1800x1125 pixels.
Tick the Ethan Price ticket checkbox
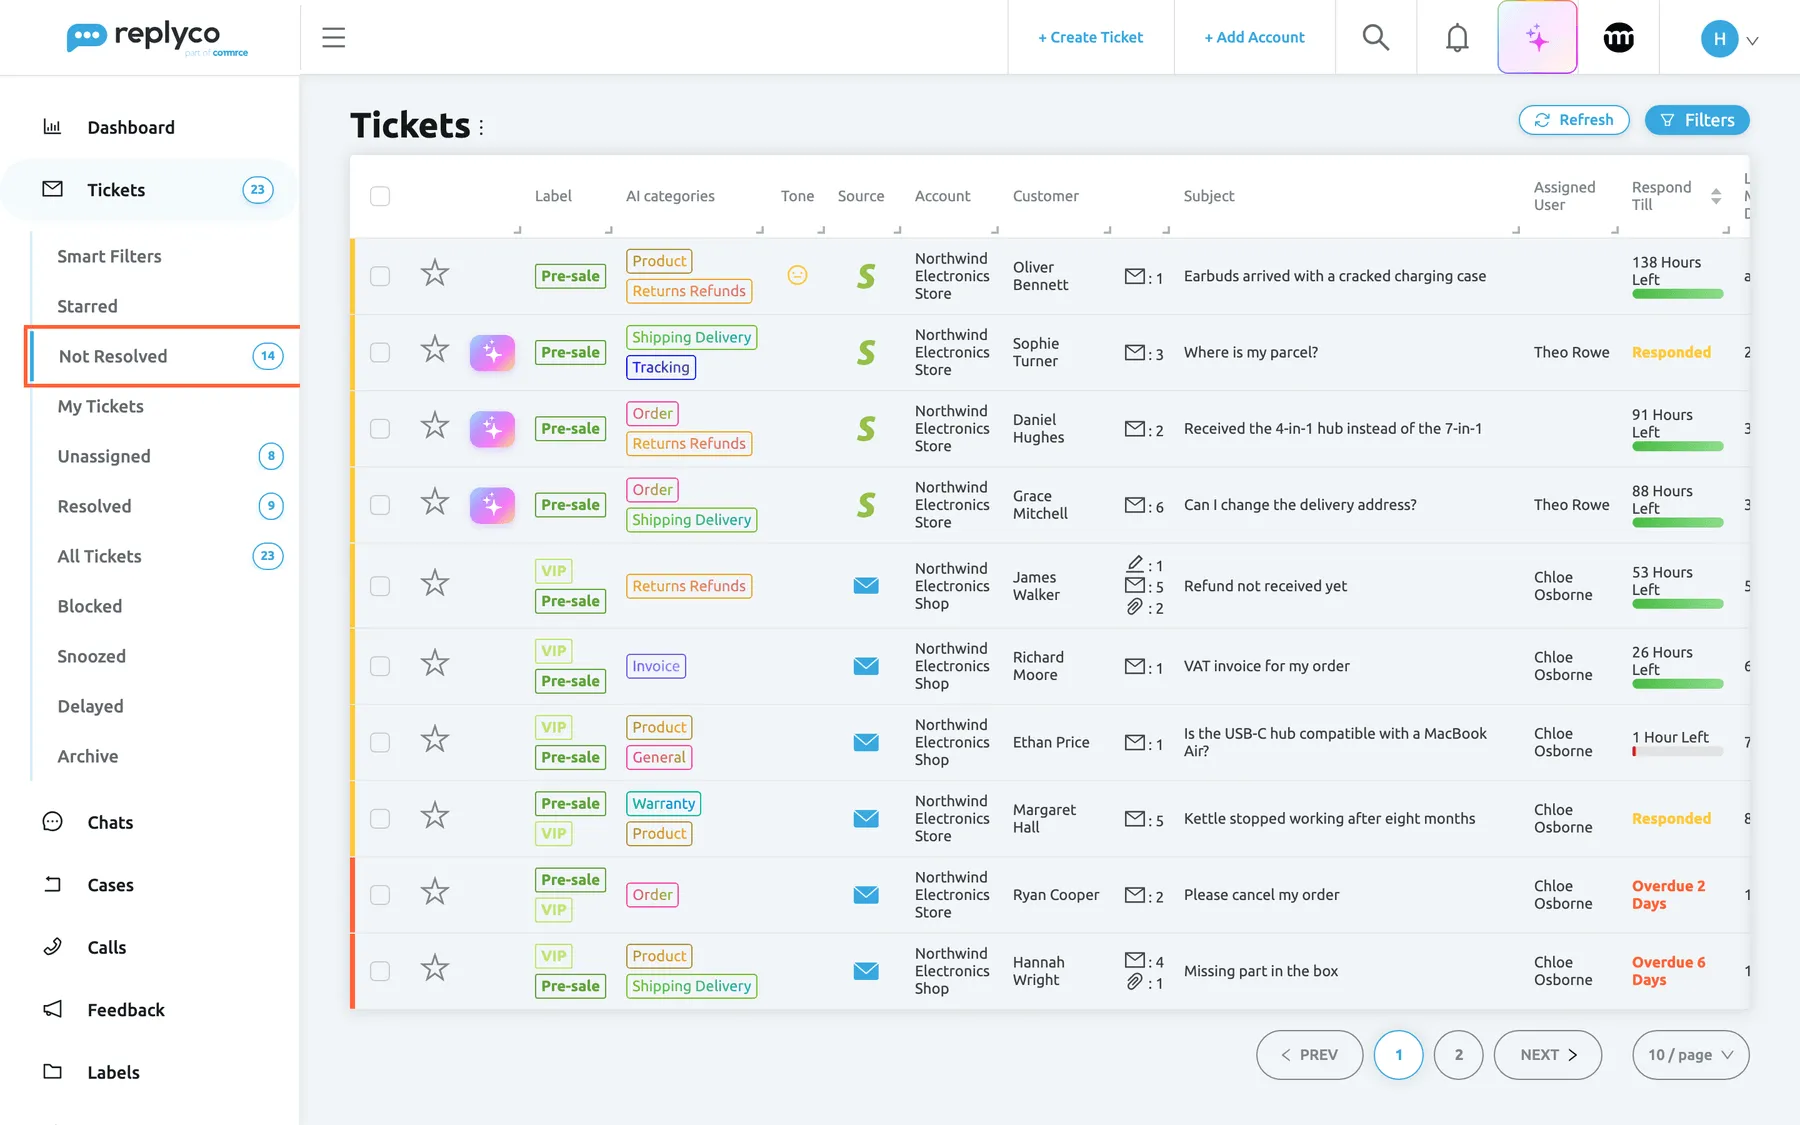point(380,742)
